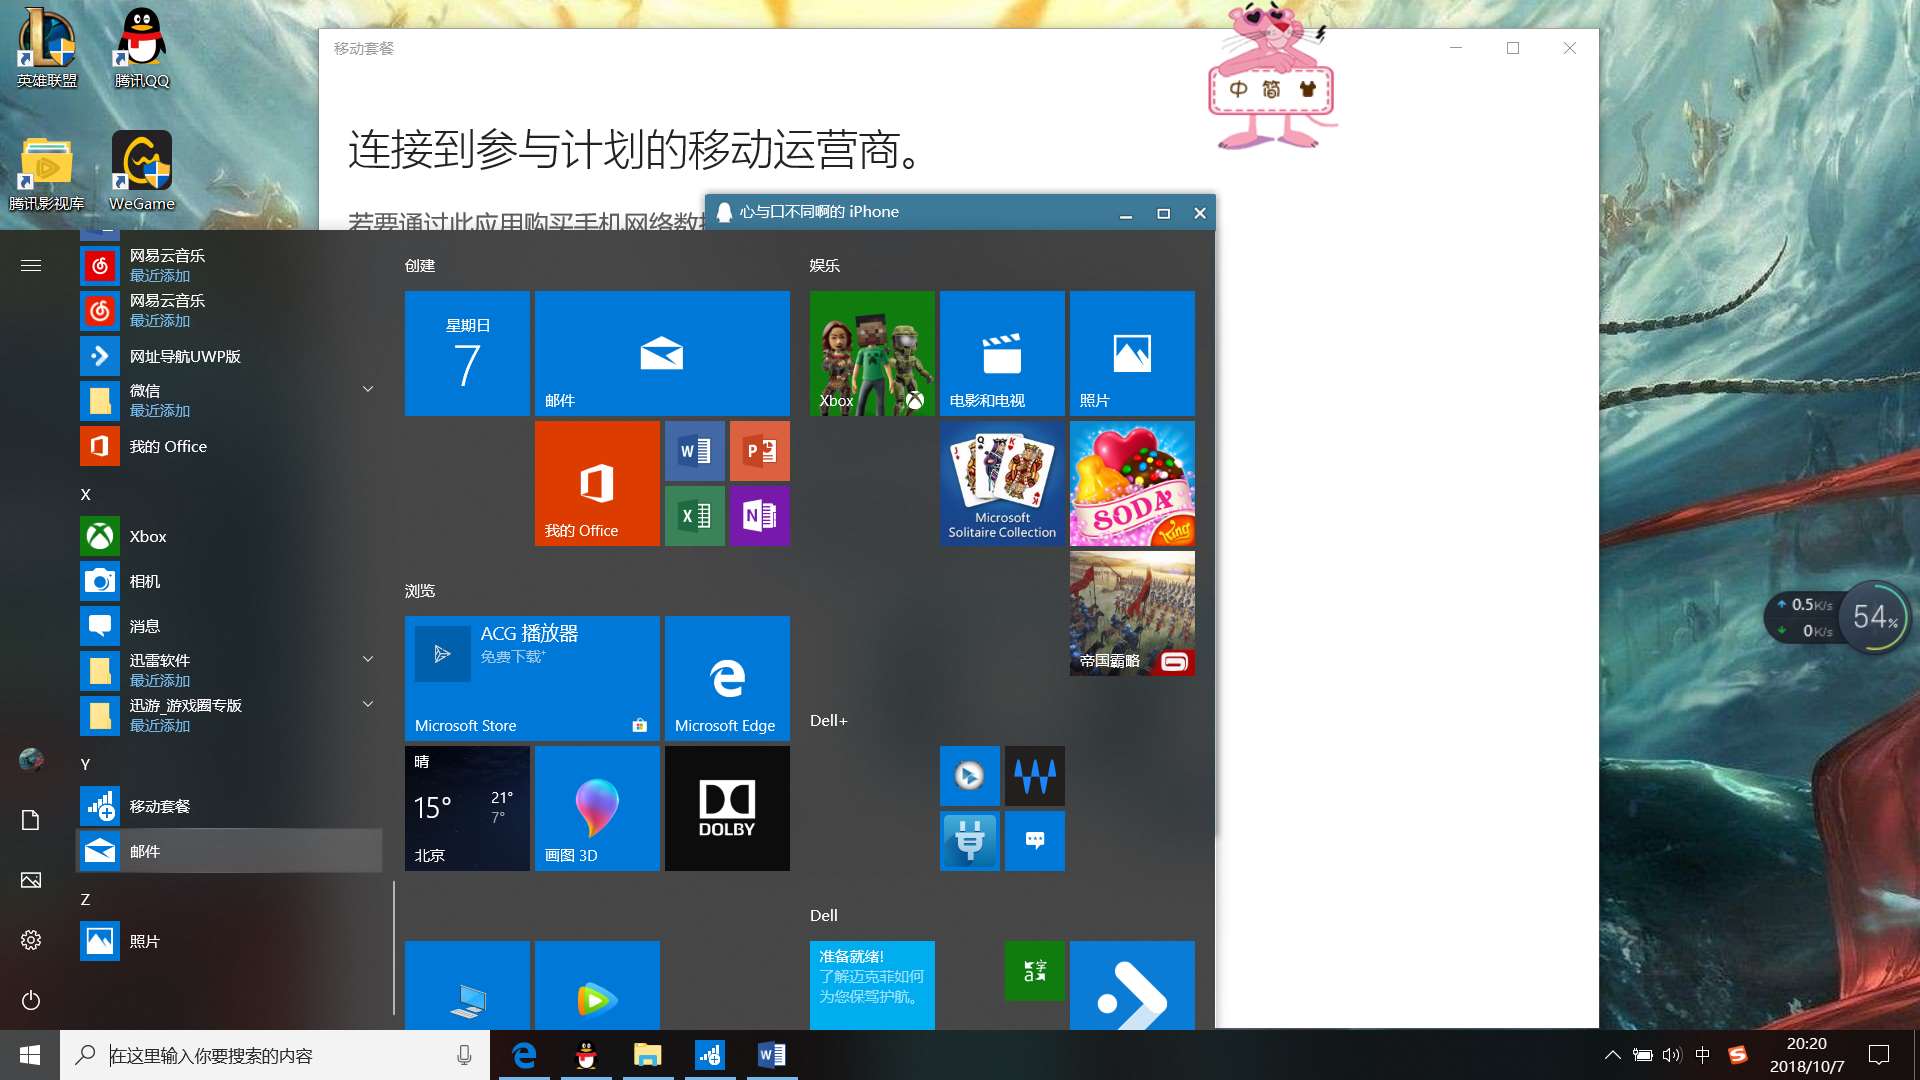Expand the Start menu hamburger navigation
Screen dimensions: 1920x1080
(31, 266)
